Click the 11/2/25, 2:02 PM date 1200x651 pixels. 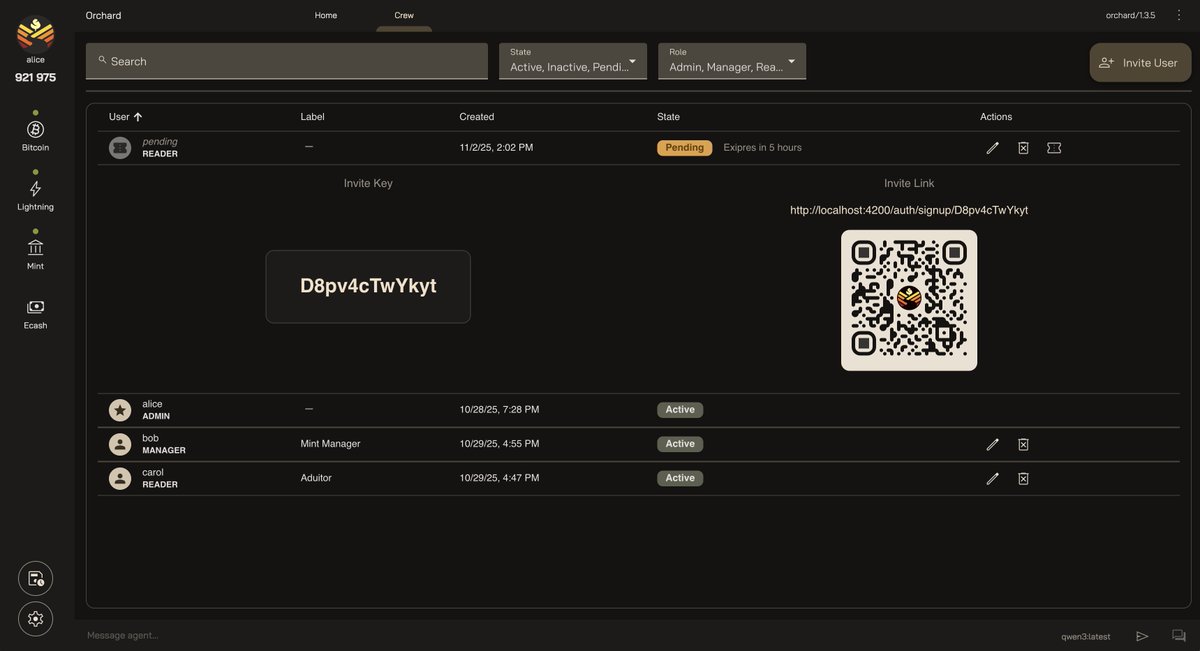point(496,148)
